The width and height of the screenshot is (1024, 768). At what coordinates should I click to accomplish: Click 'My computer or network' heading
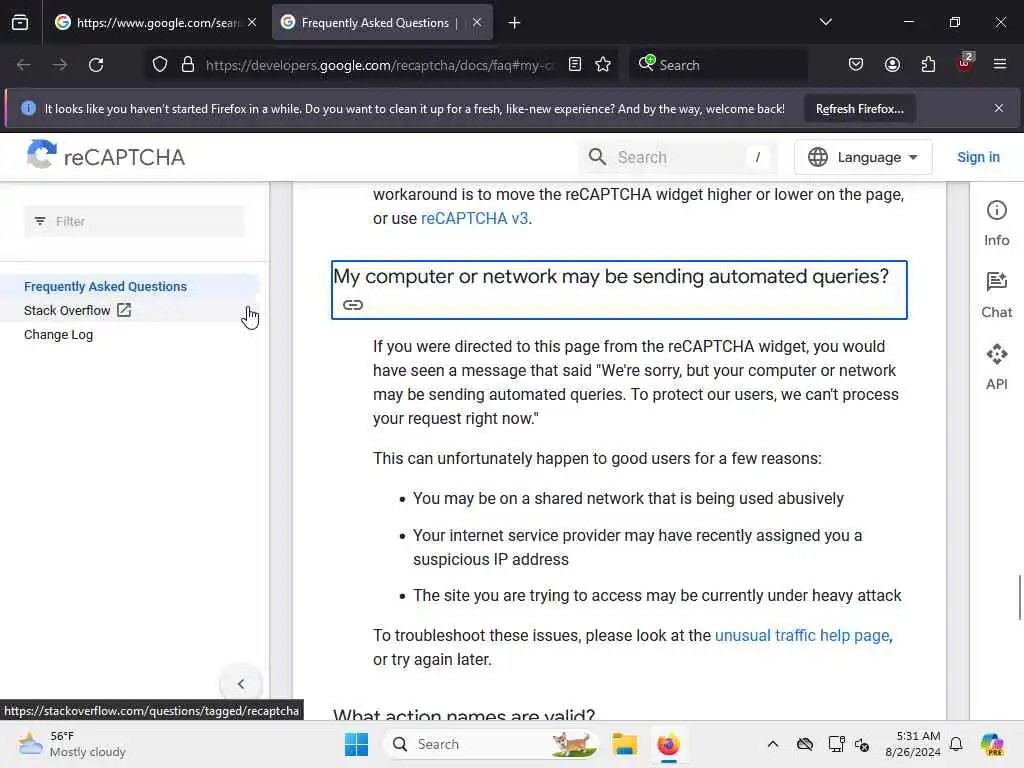tap(611, 276)
